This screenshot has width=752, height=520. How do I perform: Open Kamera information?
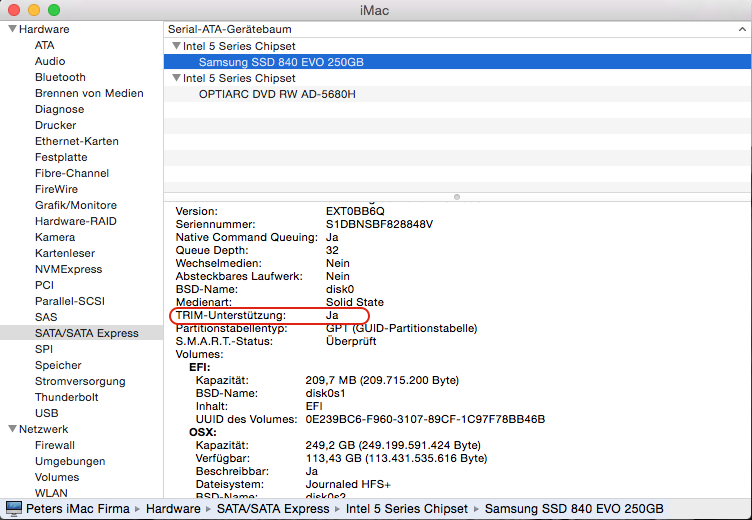coord(55,237)
